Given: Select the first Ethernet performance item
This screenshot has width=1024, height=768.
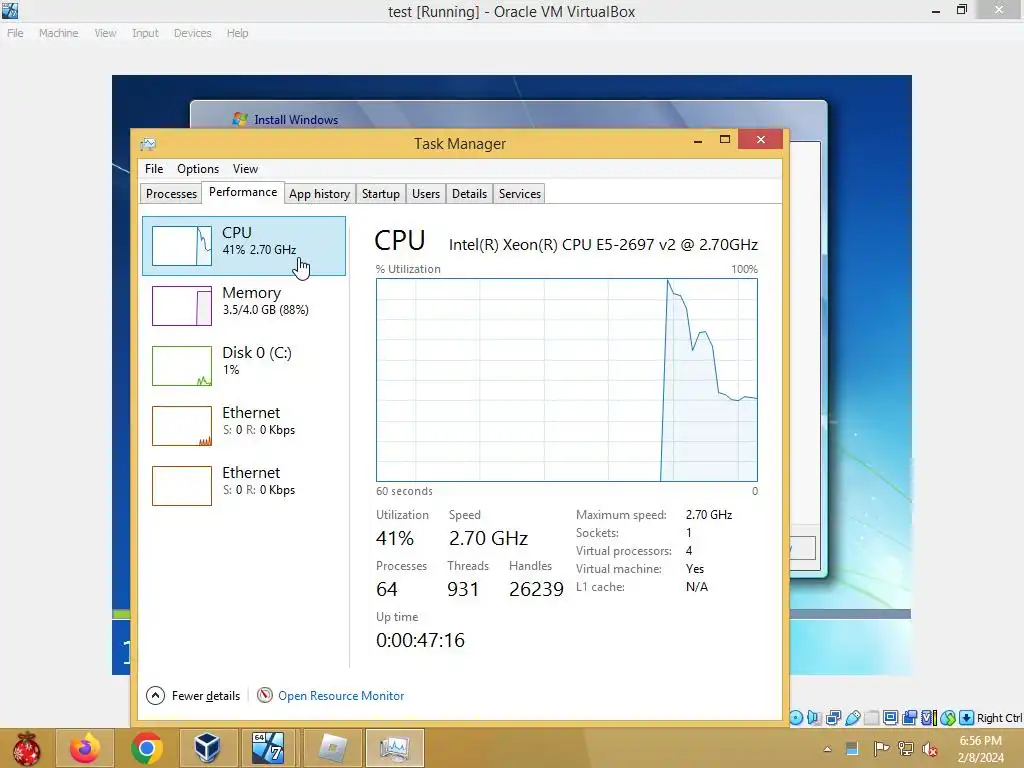Looking at the screenshot, I should [244, 426].
